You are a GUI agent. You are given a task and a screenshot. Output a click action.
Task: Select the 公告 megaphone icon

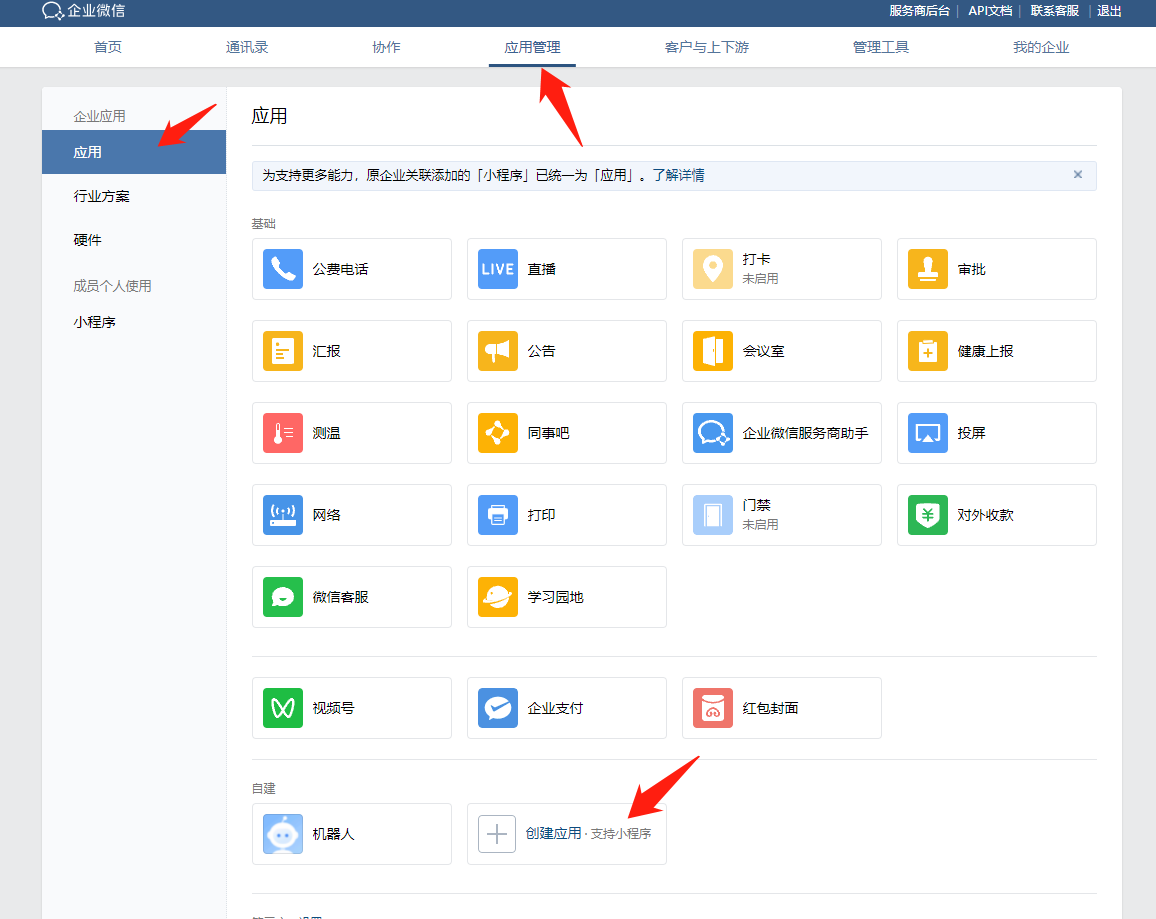[498, 351]
